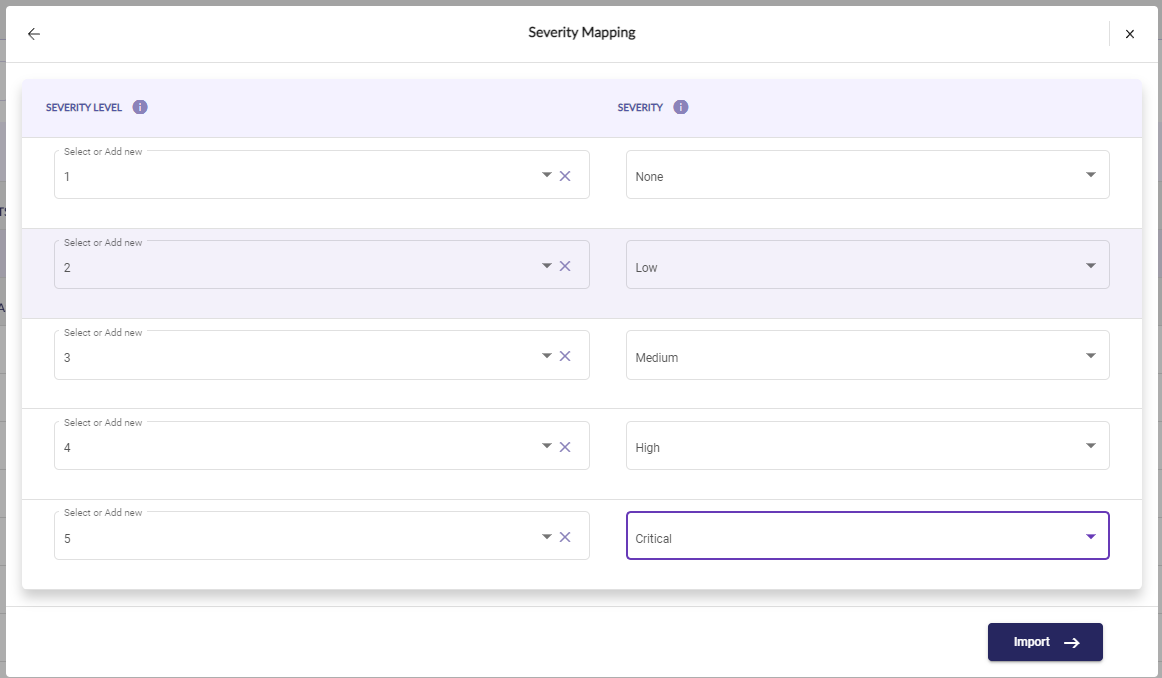Expand the severity level 3 dropdown arrow
Viewport: 1162px width, 678px height.
[x=547, y=355]
